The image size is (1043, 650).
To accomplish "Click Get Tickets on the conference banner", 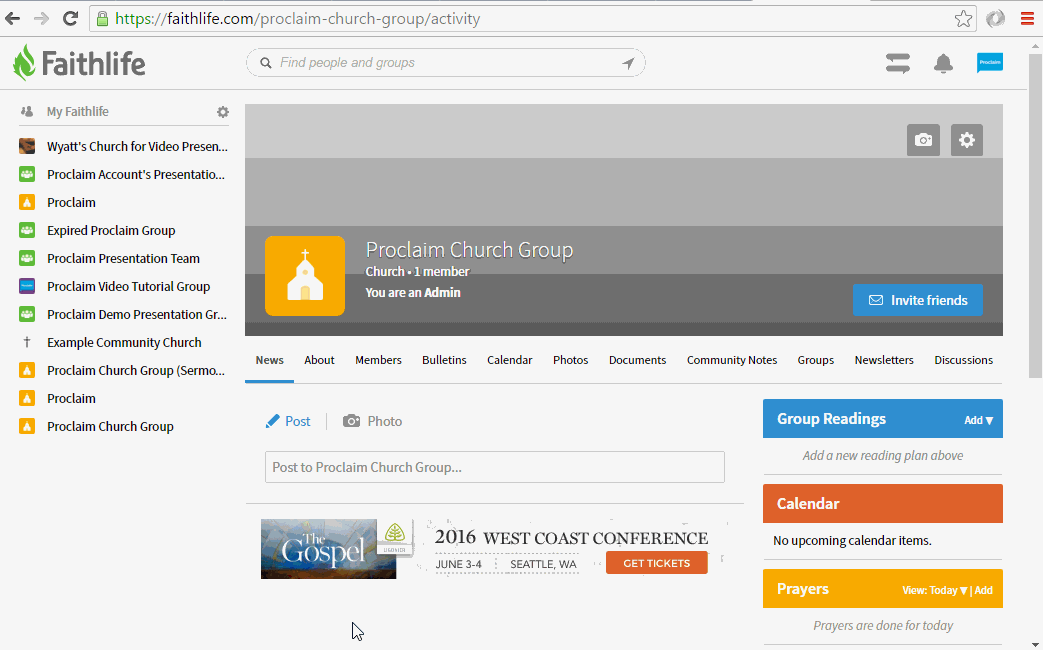I will (x=657, y=563).
